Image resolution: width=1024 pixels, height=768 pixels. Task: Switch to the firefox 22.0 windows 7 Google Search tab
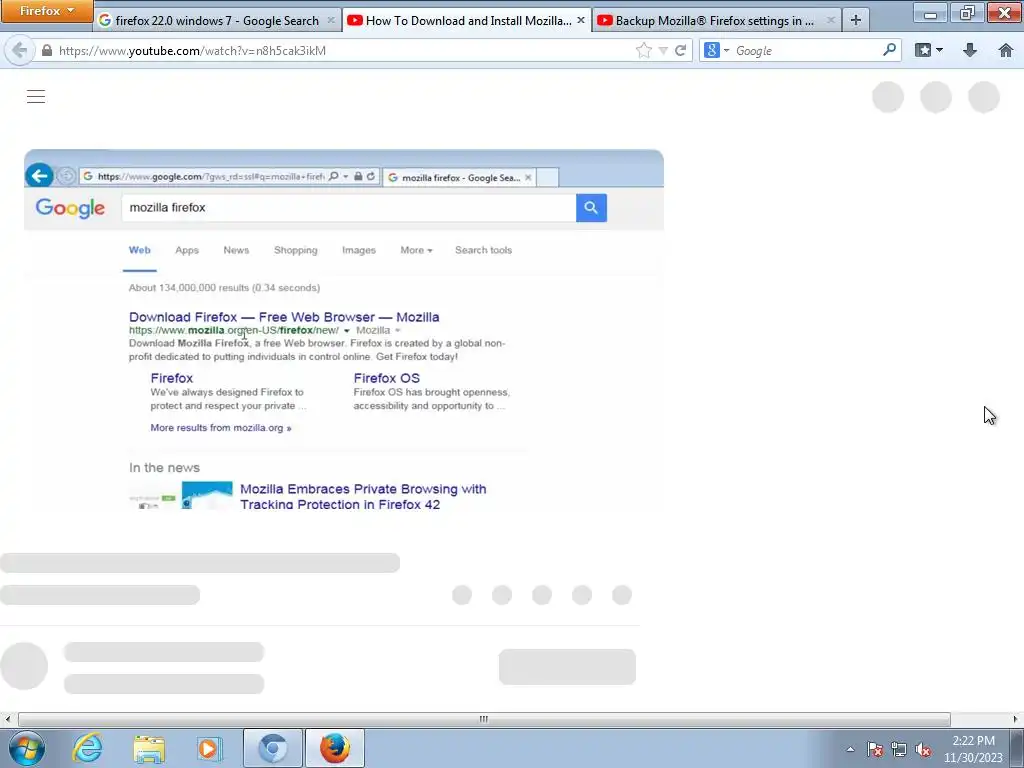click(217, 21)
